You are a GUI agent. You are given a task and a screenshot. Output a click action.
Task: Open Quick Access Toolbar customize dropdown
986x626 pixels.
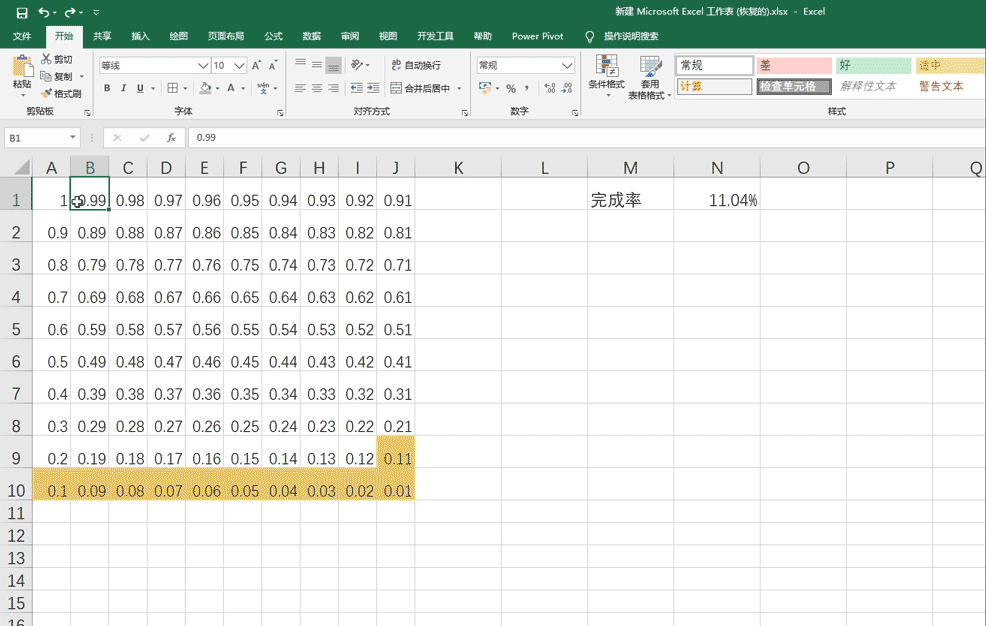click(x=96, y=13)
